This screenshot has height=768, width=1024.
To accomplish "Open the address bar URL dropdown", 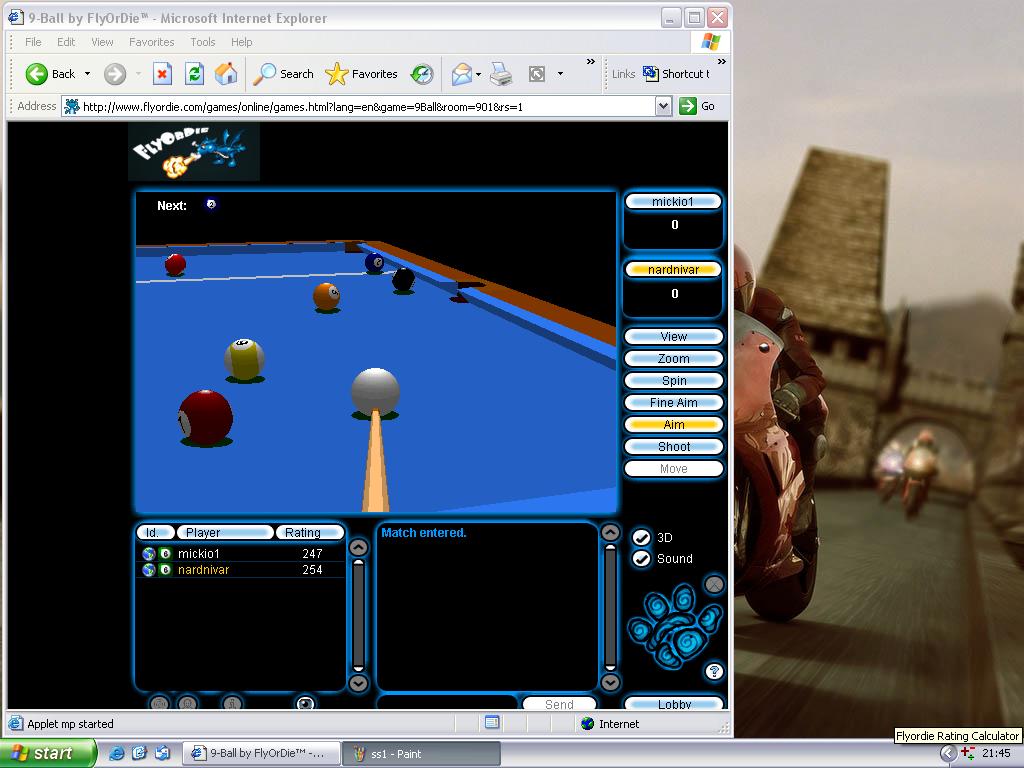I will [x=663, y=106].
